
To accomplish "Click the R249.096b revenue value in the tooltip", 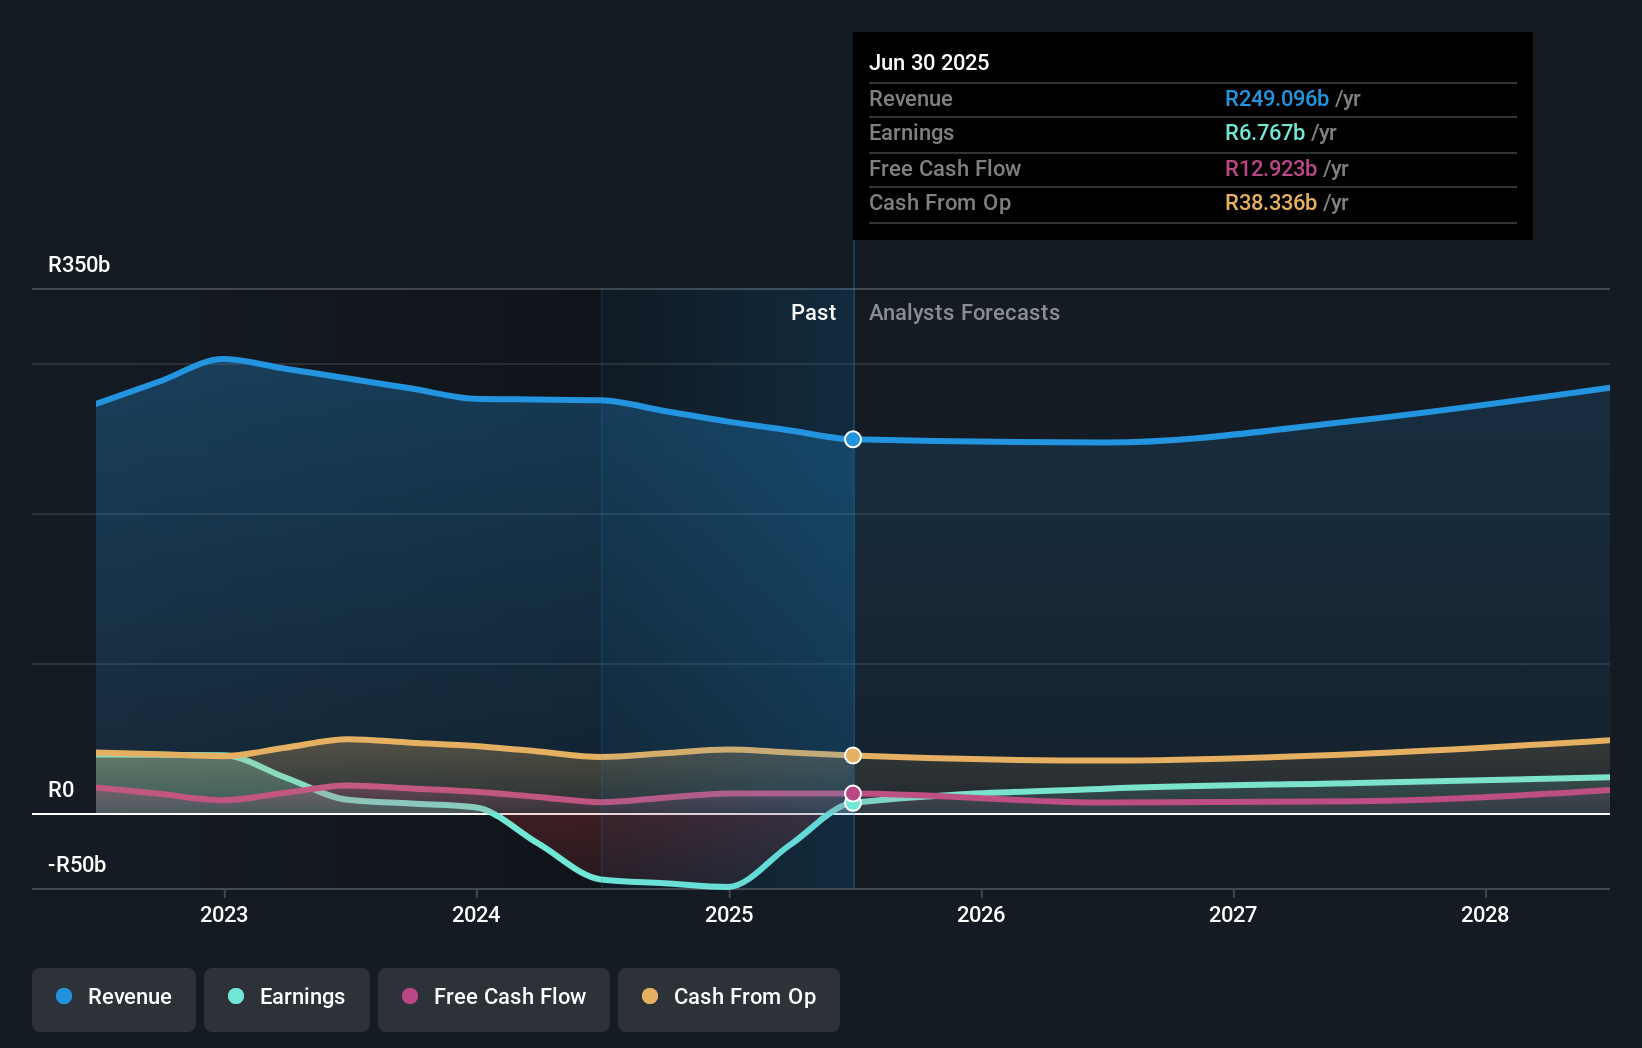I will (x=1276, y=98).
